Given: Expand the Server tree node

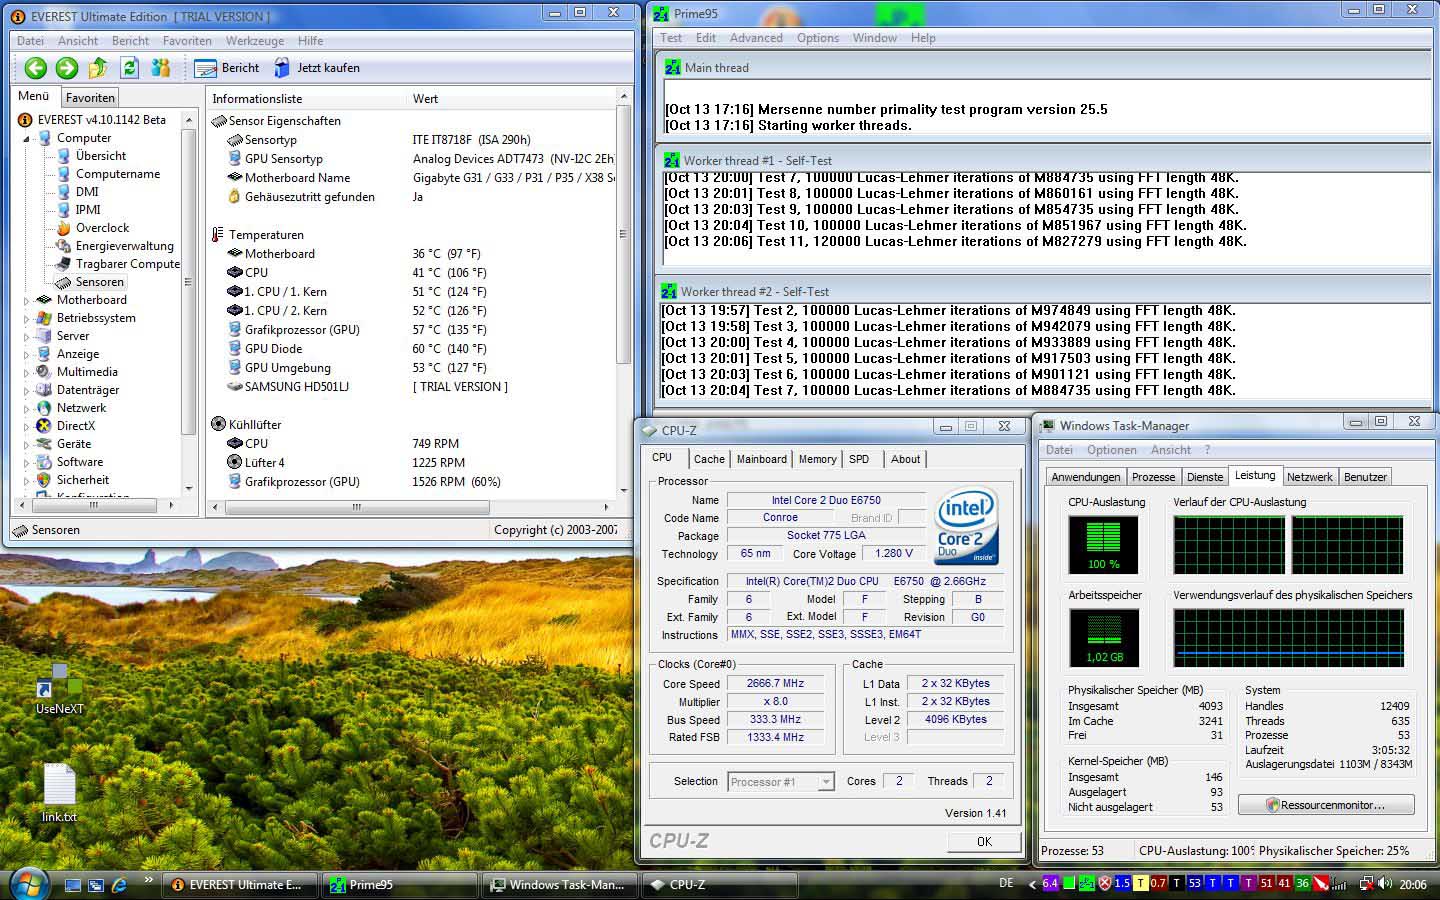Looking at the screenshot, I should tap(27, 336).
